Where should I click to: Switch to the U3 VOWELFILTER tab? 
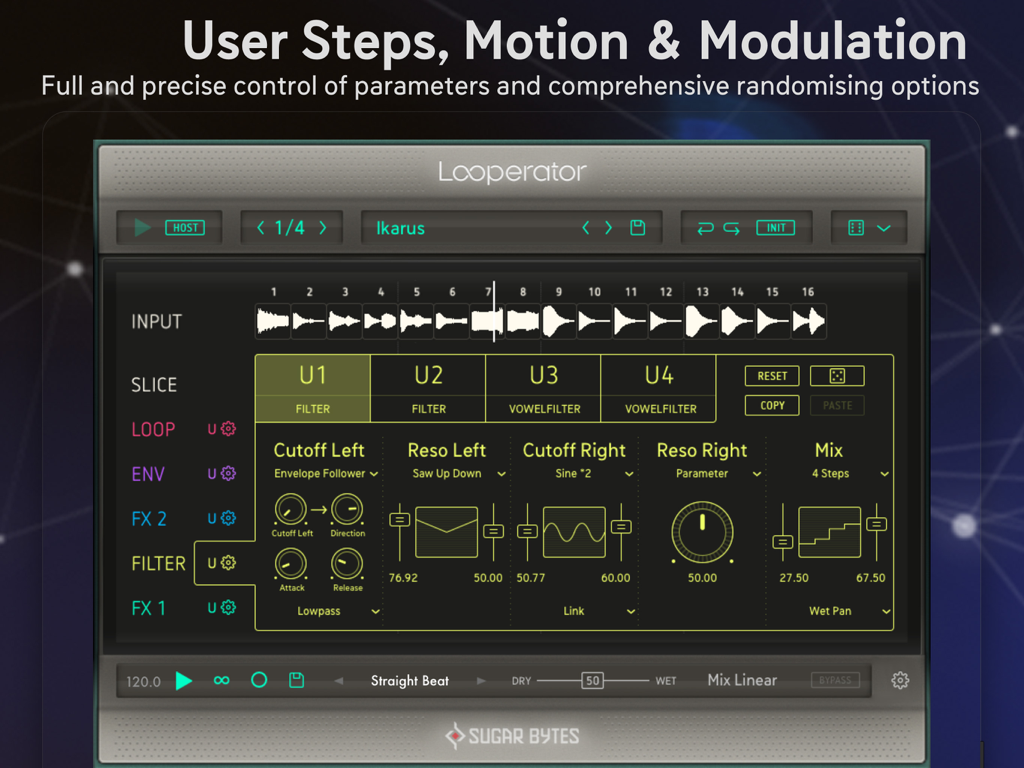tap(543, 389)
